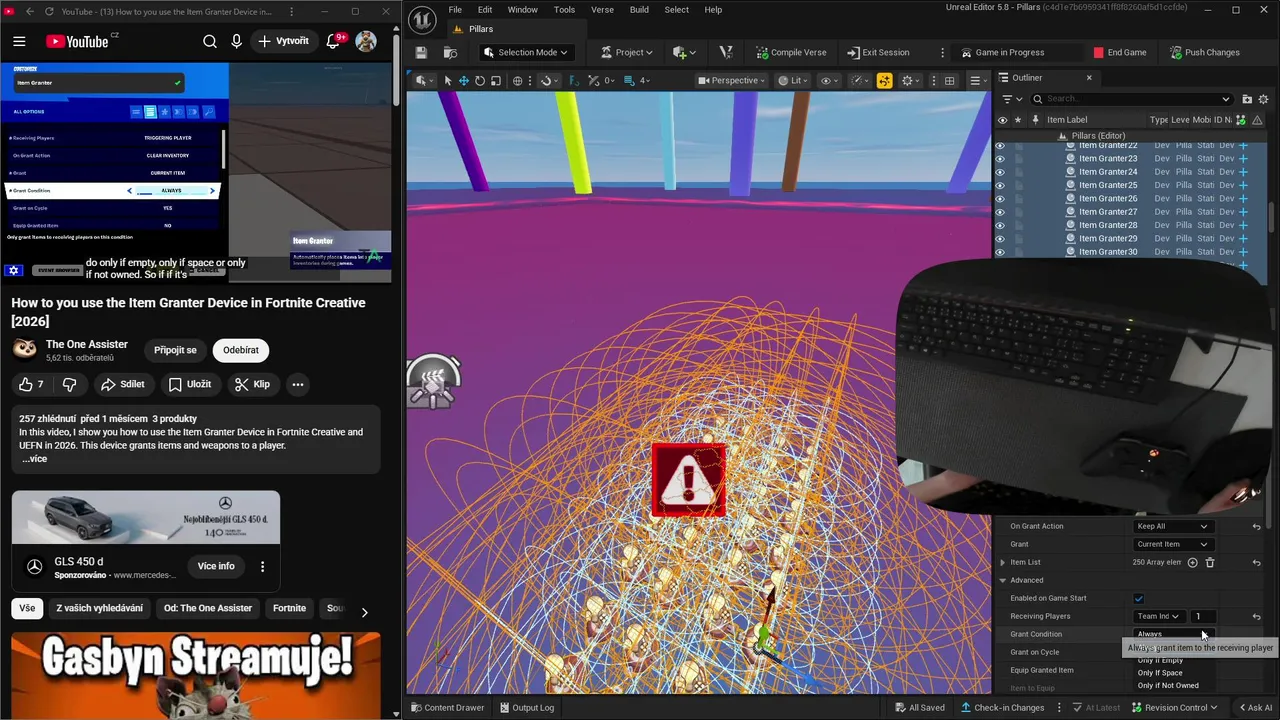Save current level with the floppy disk icon

click(x=421, y=52)
